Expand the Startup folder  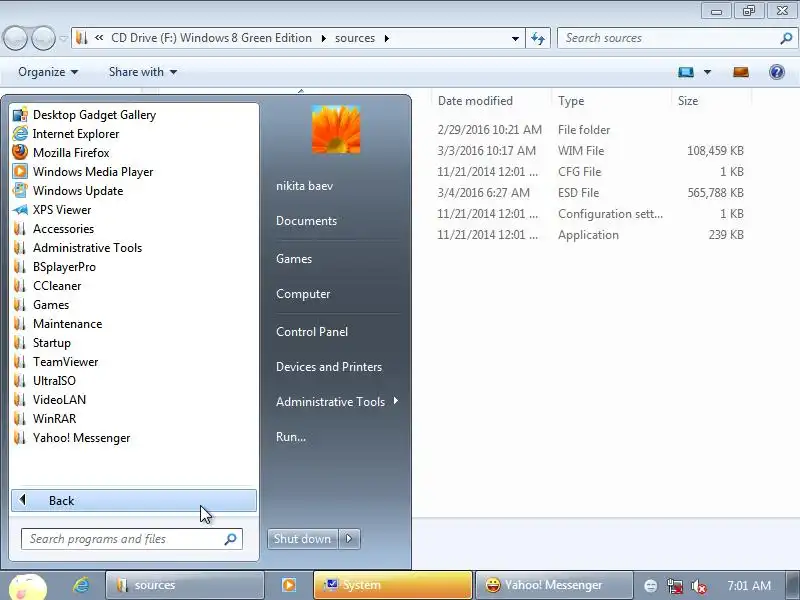pyautogui.click(x=52, y=343)
